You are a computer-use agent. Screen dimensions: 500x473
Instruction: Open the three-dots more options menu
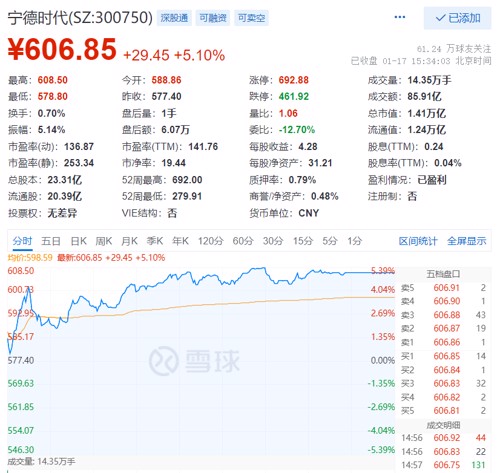(399, 17)
